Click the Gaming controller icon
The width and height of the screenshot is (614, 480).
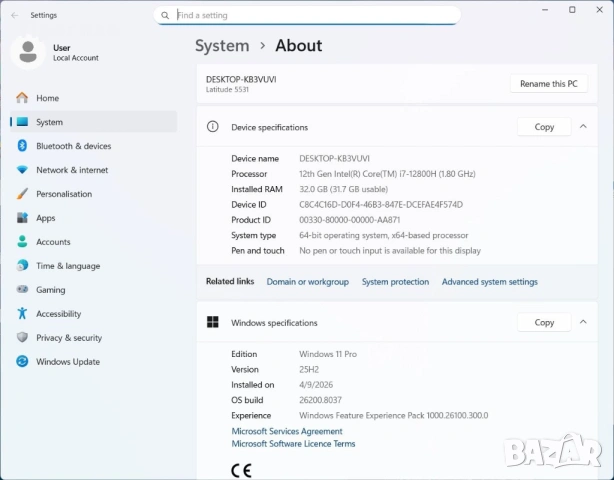[x=22, y=289]
